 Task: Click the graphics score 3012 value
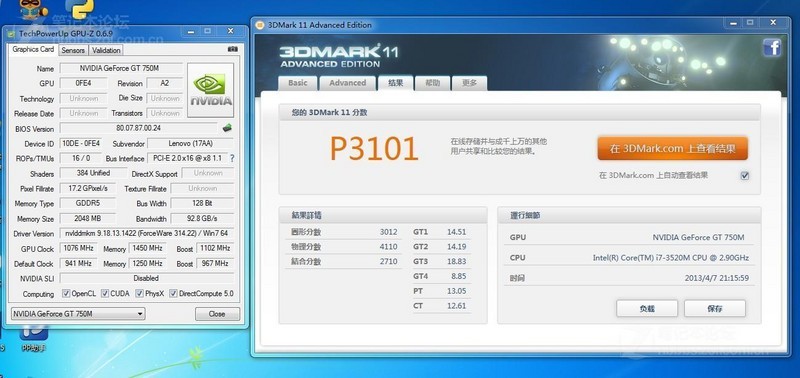pos(388,232)
